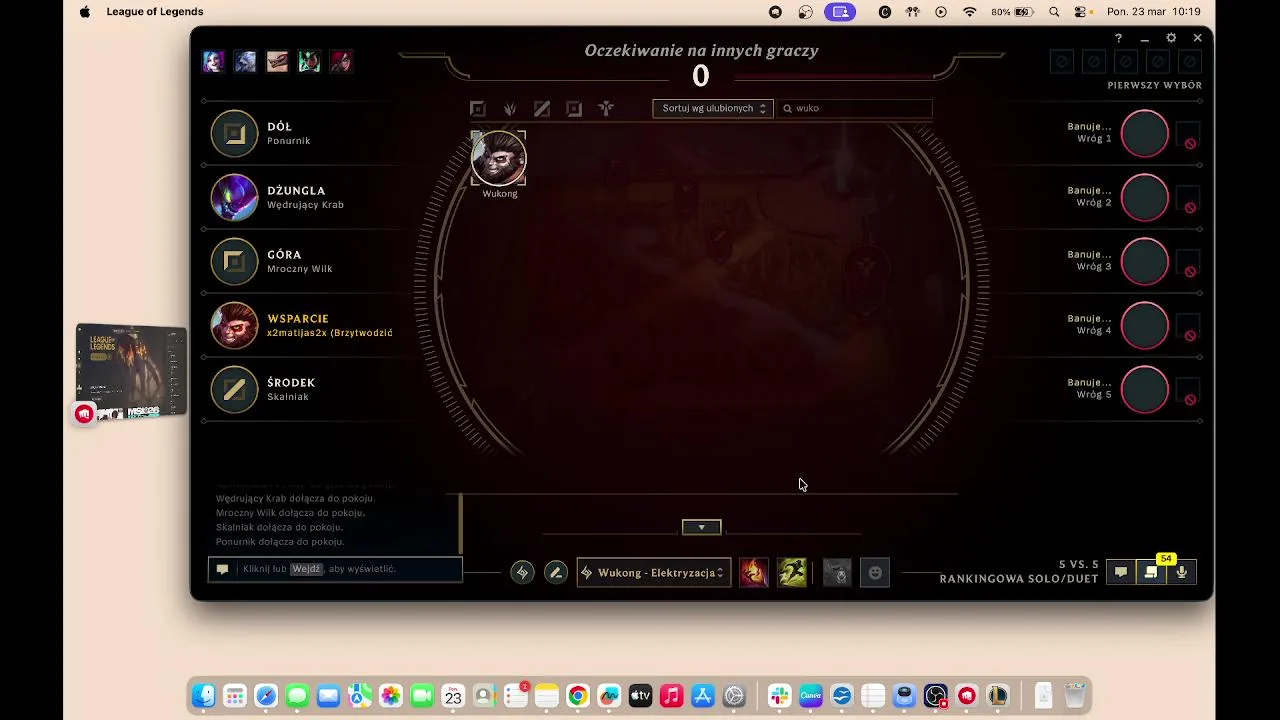Click the last red-haired champion icon in header
This screenshot has height=720, width=1280.
341,61
